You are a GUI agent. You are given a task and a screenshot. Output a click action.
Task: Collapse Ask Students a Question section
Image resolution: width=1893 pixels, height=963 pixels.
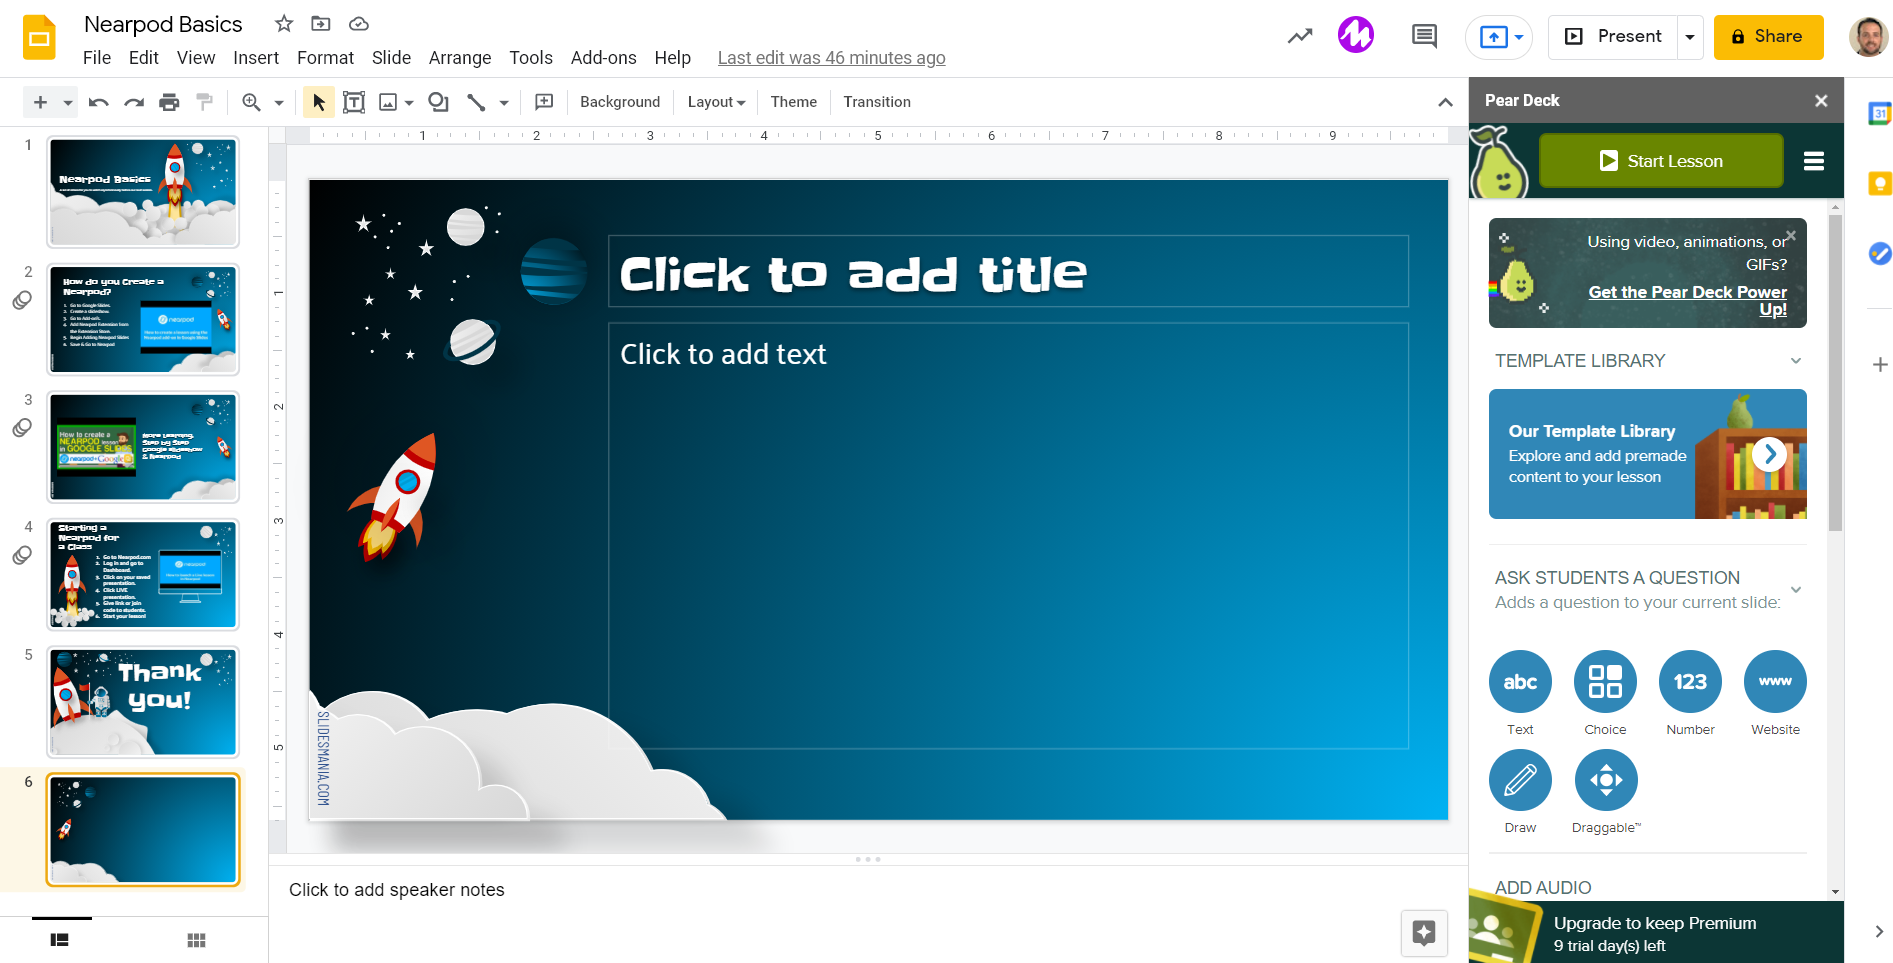[1796, 590]
